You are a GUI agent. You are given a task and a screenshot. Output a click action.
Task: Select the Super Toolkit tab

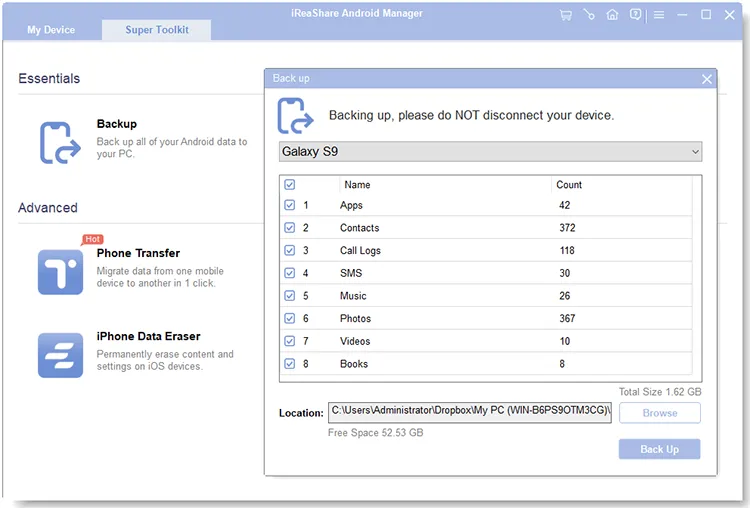(x=156, y=30)
